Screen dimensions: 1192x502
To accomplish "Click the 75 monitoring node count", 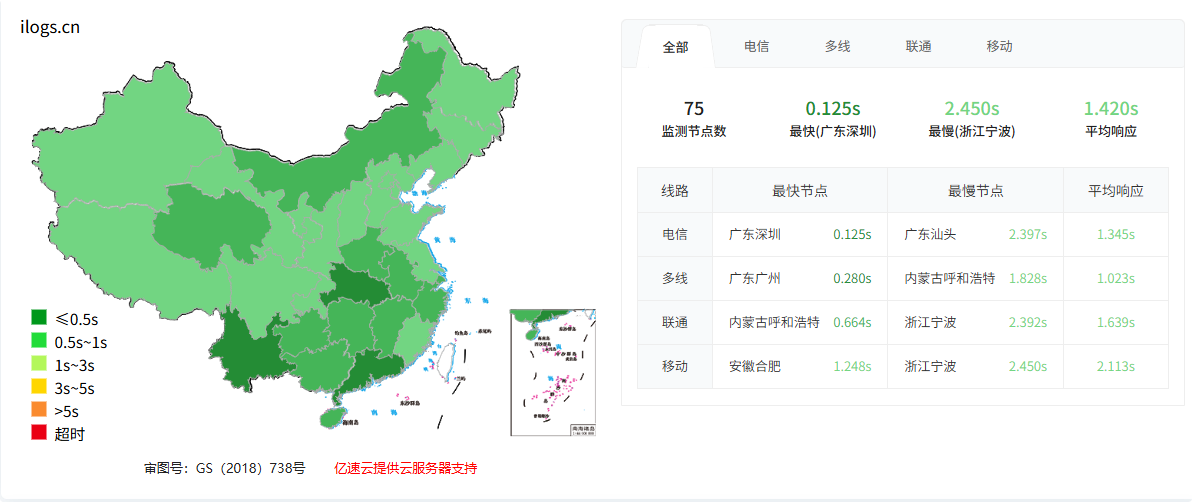I will [x=693, y=109].
